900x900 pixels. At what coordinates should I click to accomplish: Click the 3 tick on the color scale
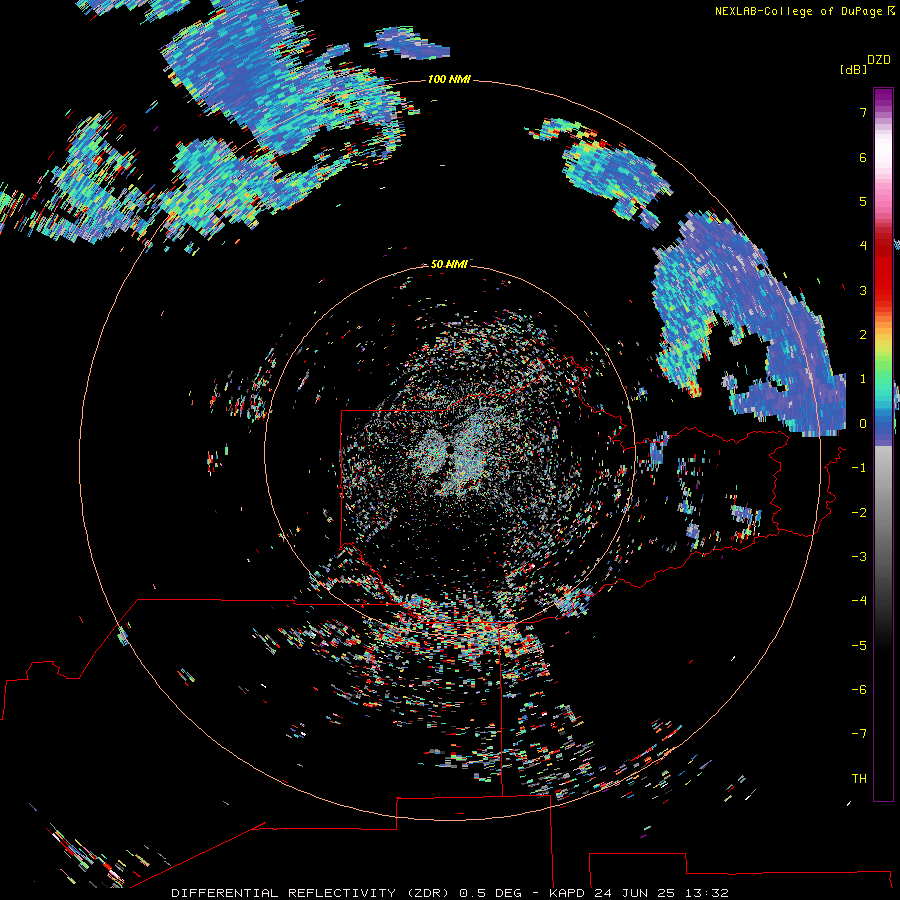click(863, 290)
